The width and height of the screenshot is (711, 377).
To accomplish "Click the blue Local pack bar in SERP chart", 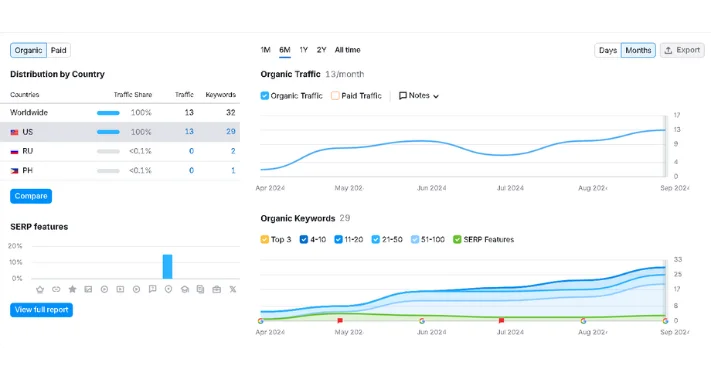I will click(167, 267).
